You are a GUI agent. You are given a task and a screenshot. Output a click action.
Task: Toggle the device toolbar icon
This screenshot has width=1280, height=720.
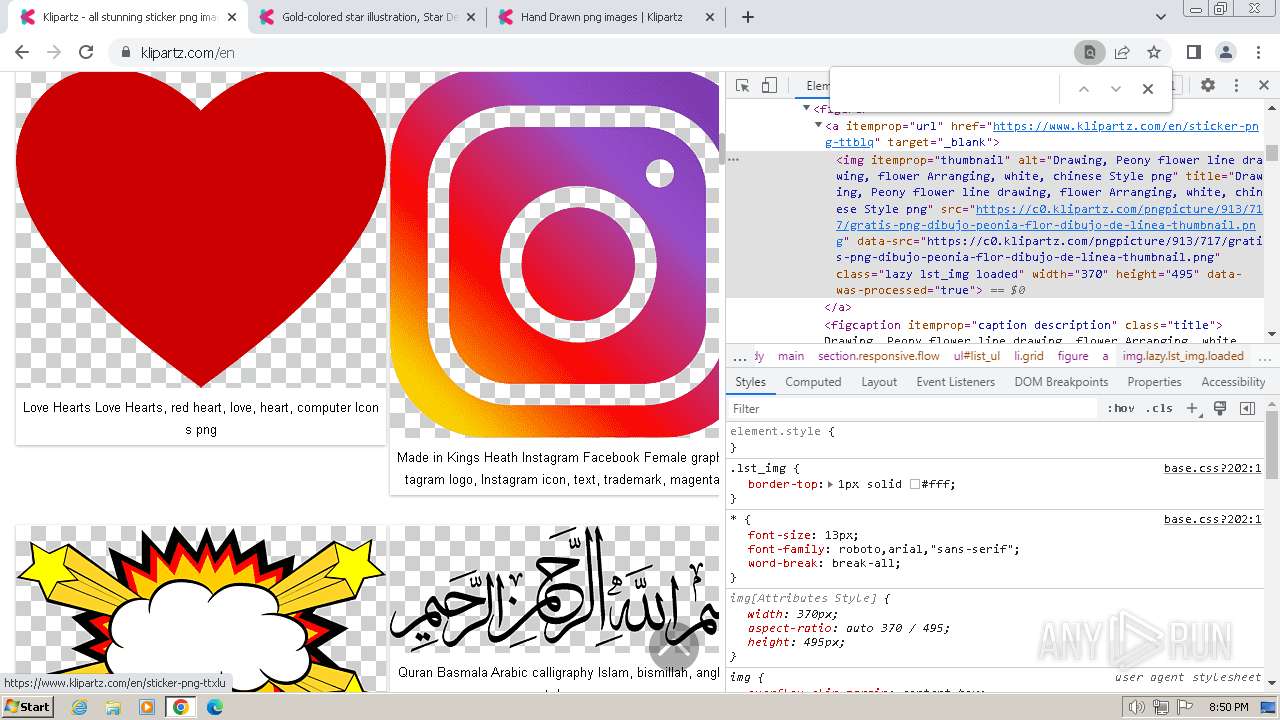[769, 86]
